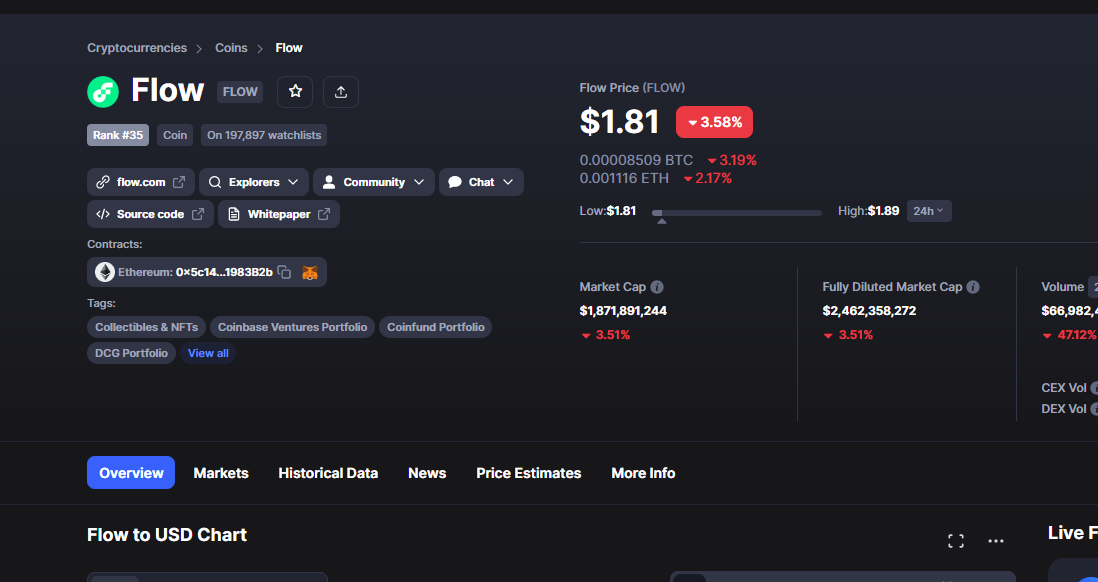Open the Price Estimates tab
The image size is (1098, 582).
point(529,473)
